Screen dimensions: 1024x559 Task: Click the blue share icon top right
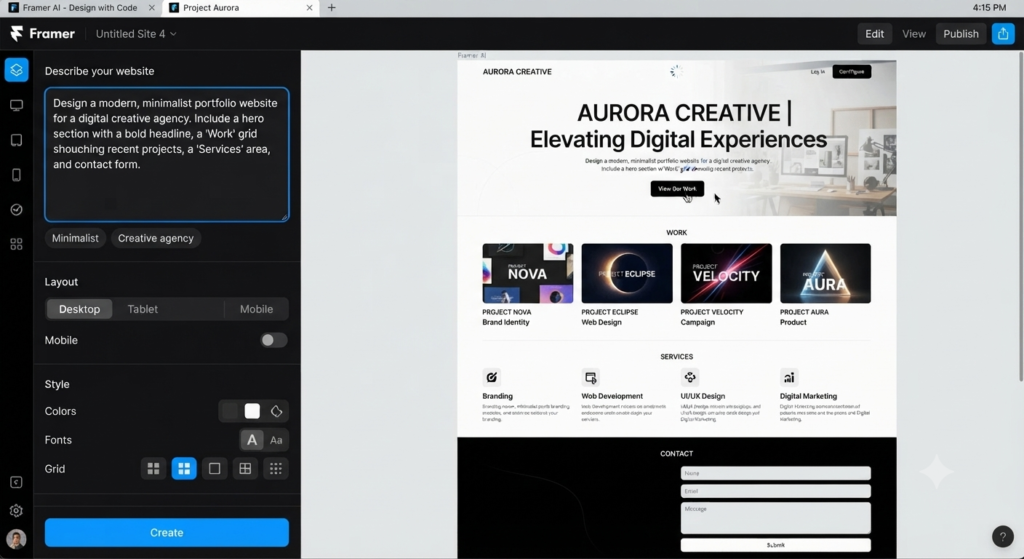(1003, 34)
